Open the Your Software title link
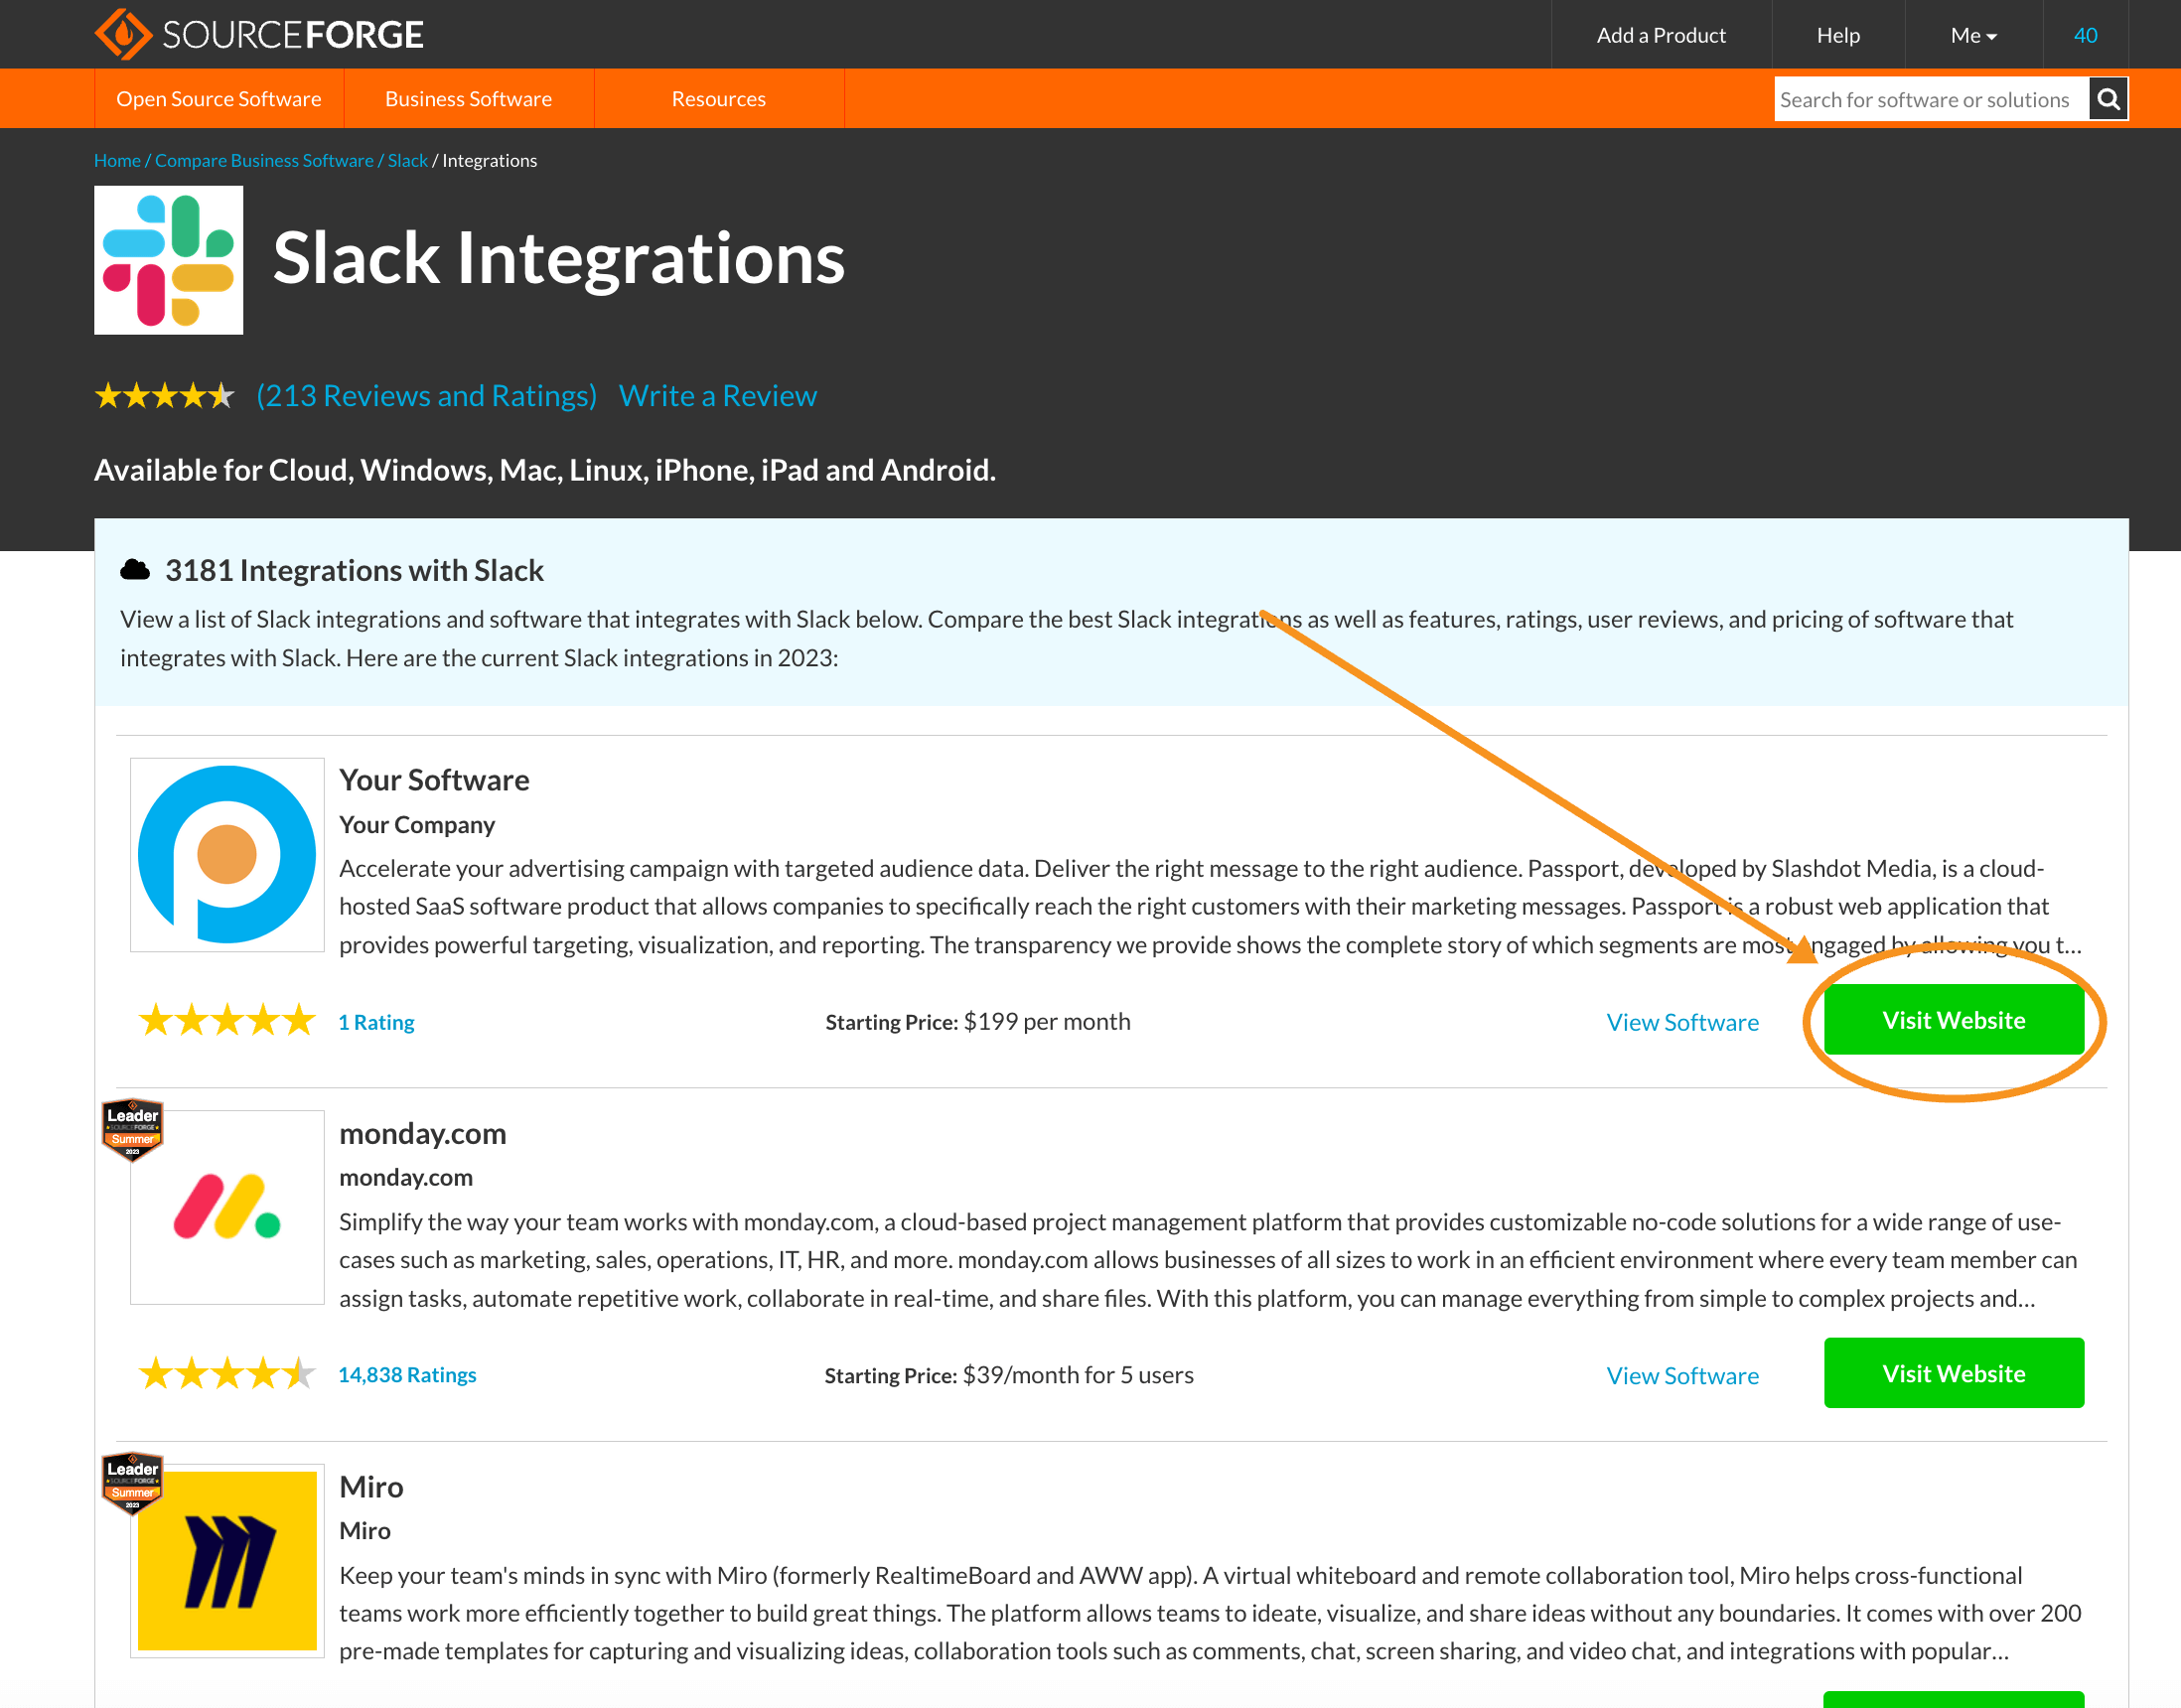This screenshot has height=1708, width=2181. [x=434, y=780]
